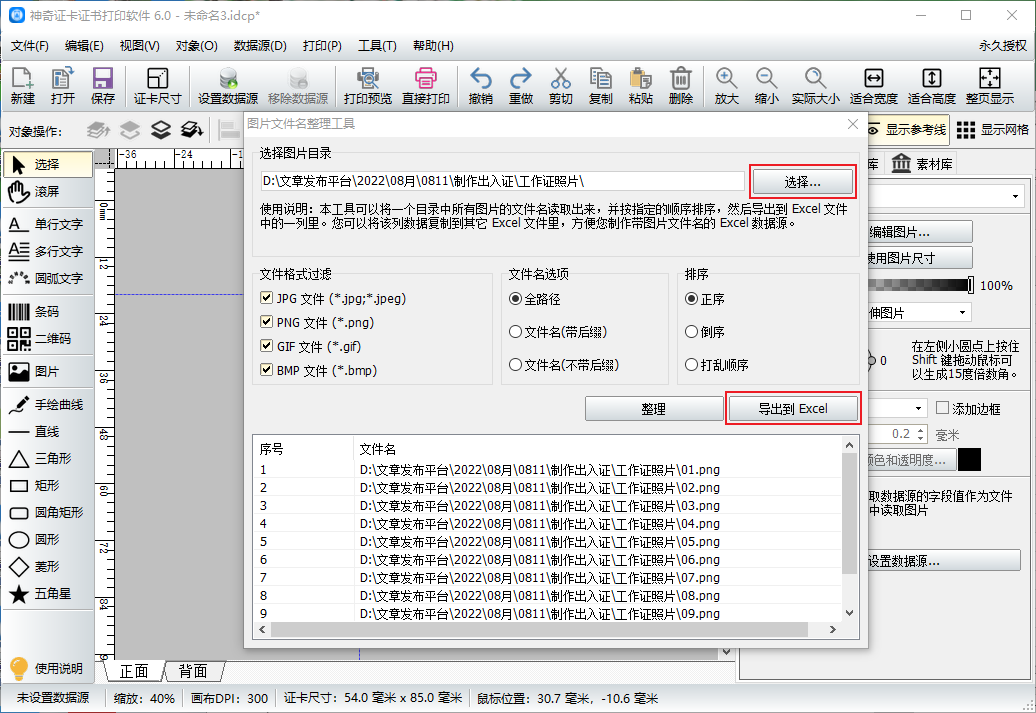Toggle the 显示网格 grid button

tap(992, 130)
